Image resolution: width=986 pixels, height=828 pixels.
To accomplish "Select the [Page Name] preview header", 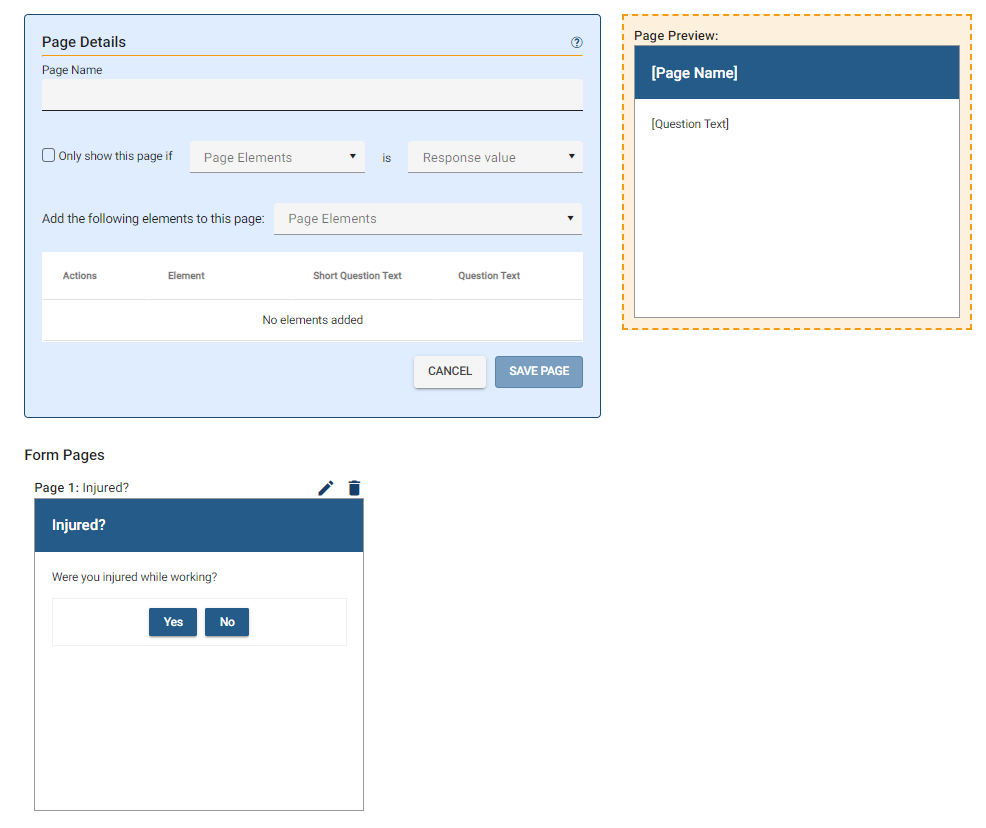I will pyautogui.click(x=797, y=72).
